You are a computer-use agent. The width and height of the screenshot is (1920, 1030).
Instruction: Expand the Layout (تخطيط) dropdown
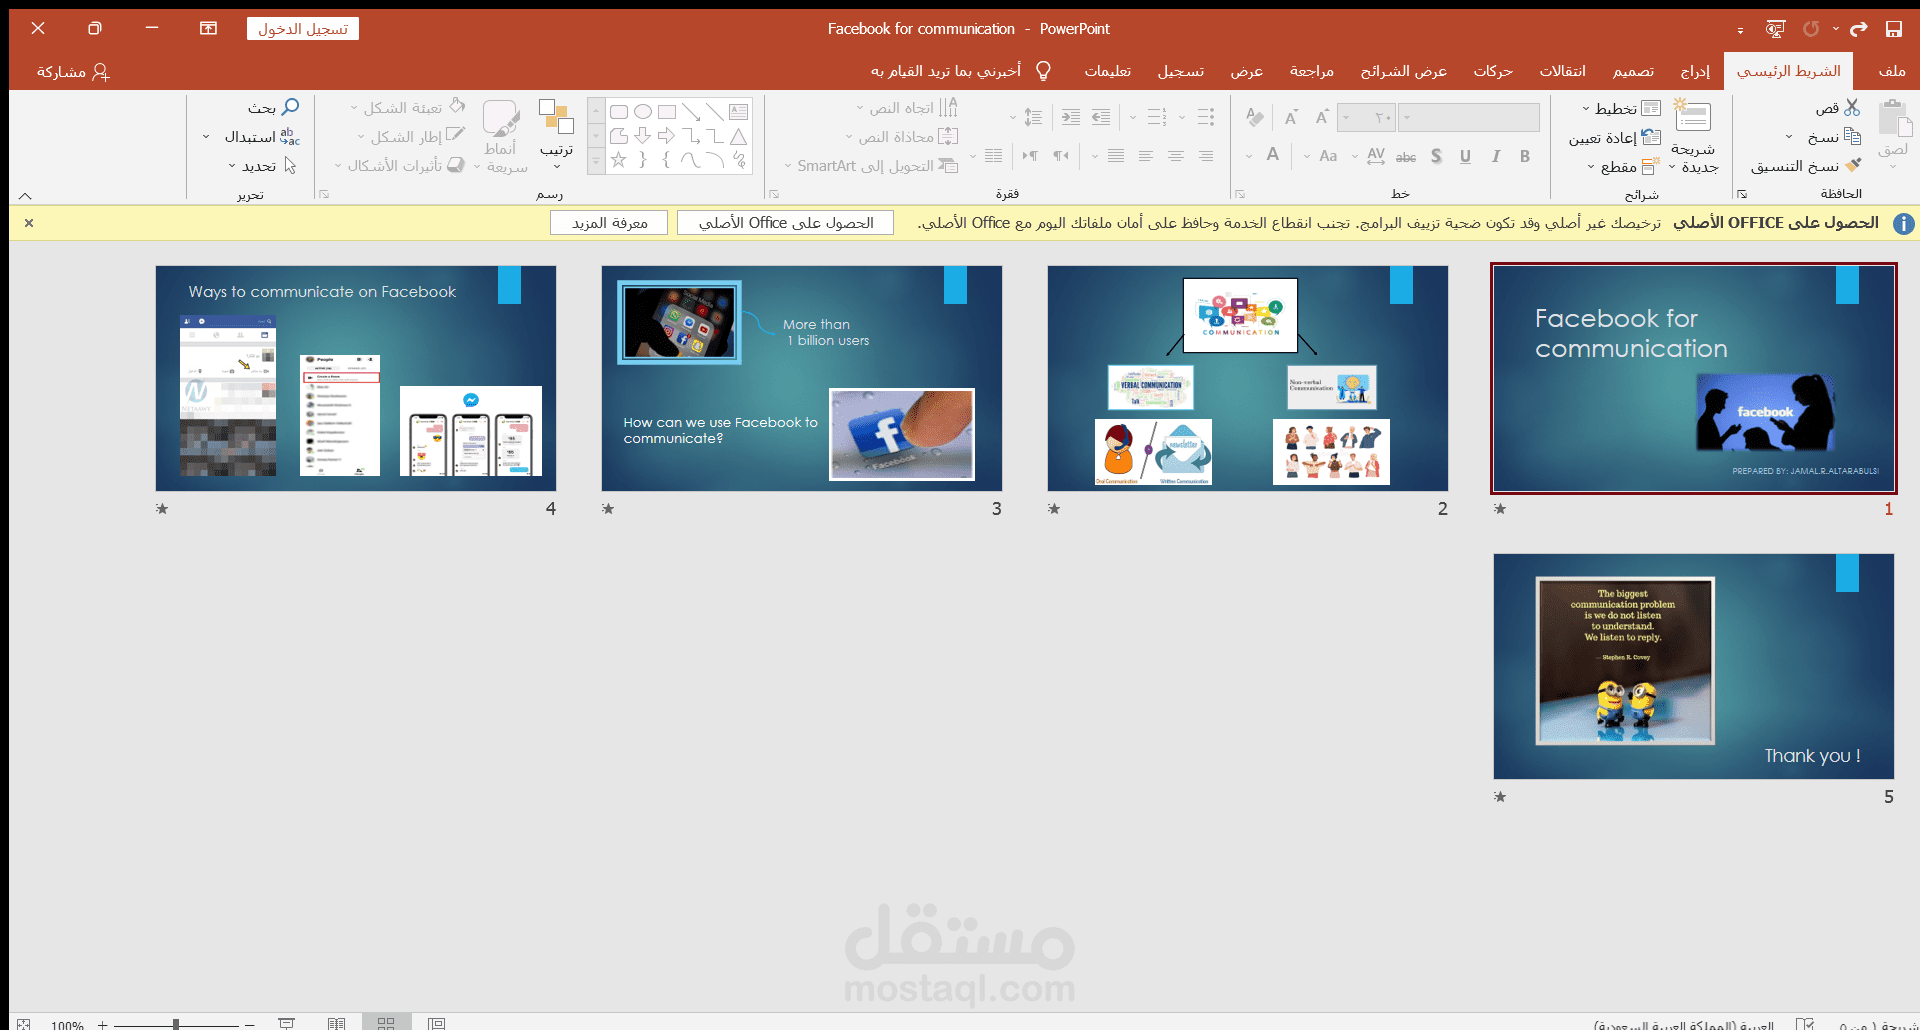tap(1586, 108)
